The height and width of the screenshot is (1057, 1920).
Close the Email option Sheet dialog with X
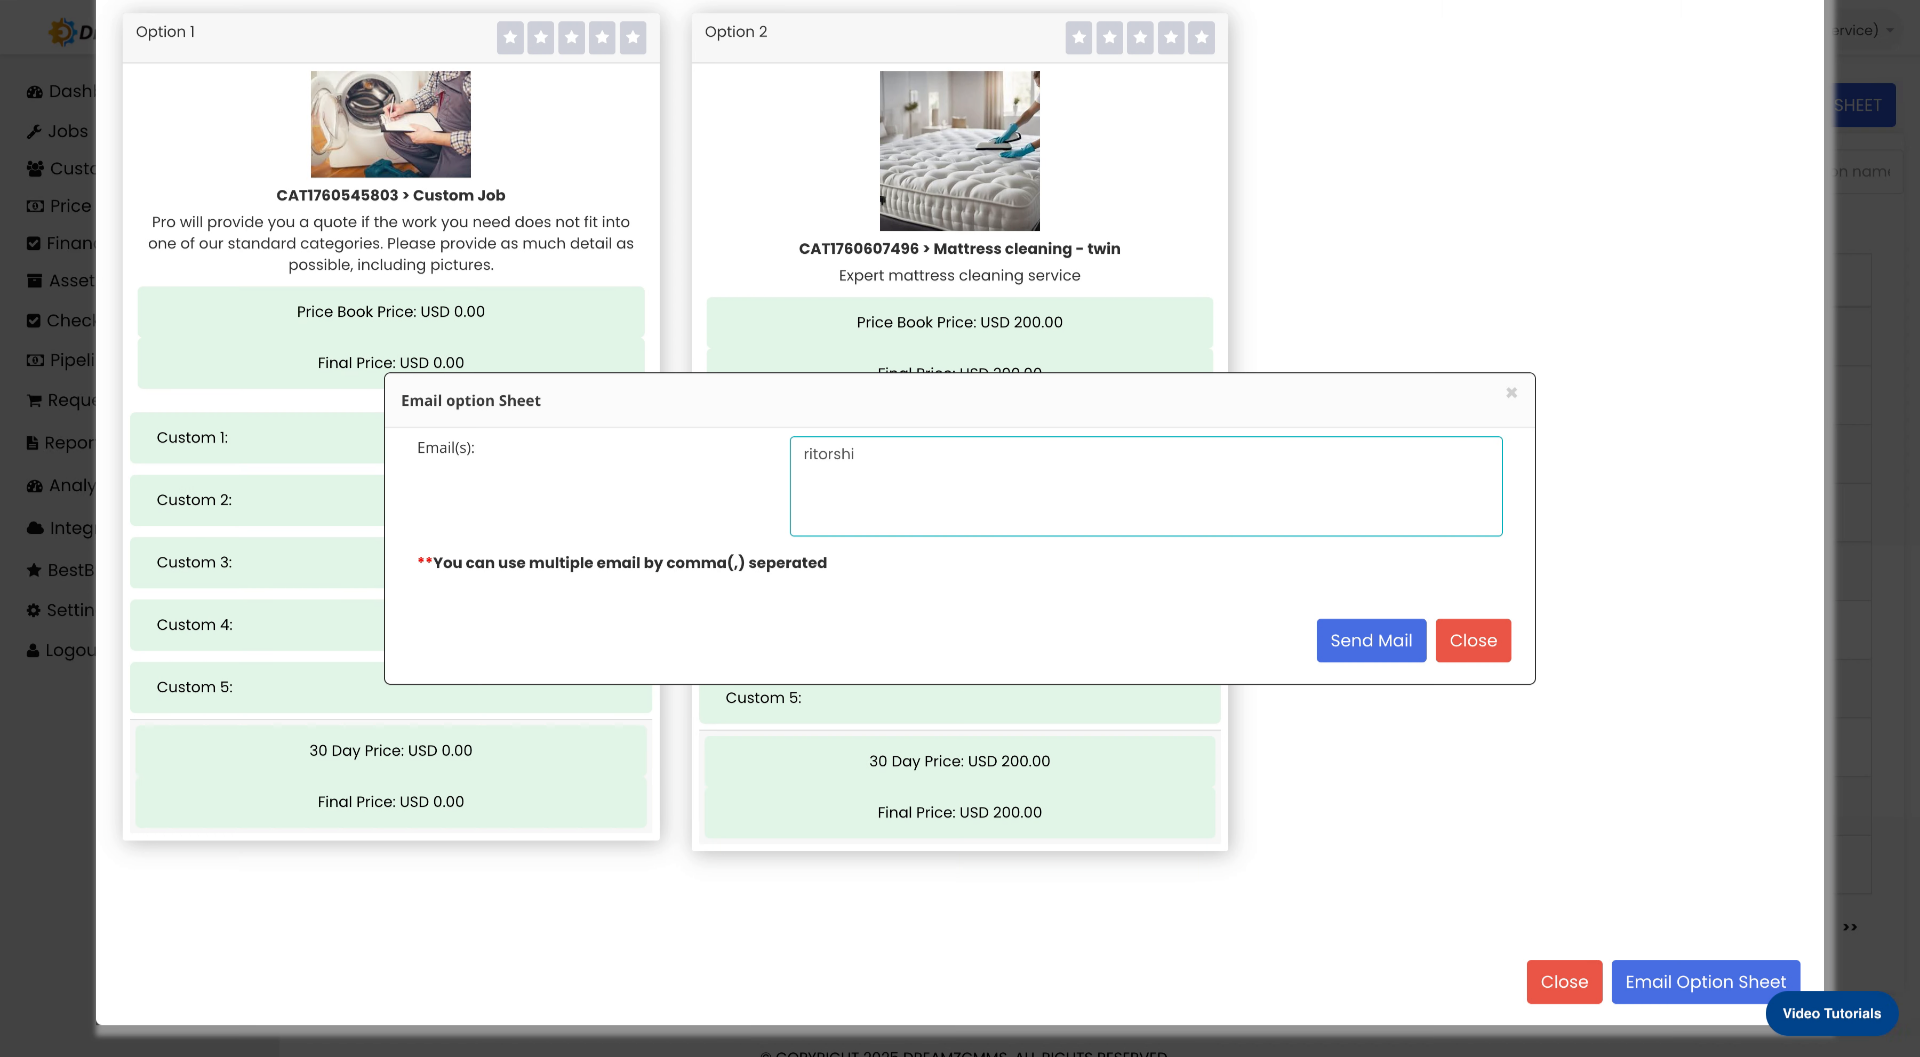(x=1512, y=393)
